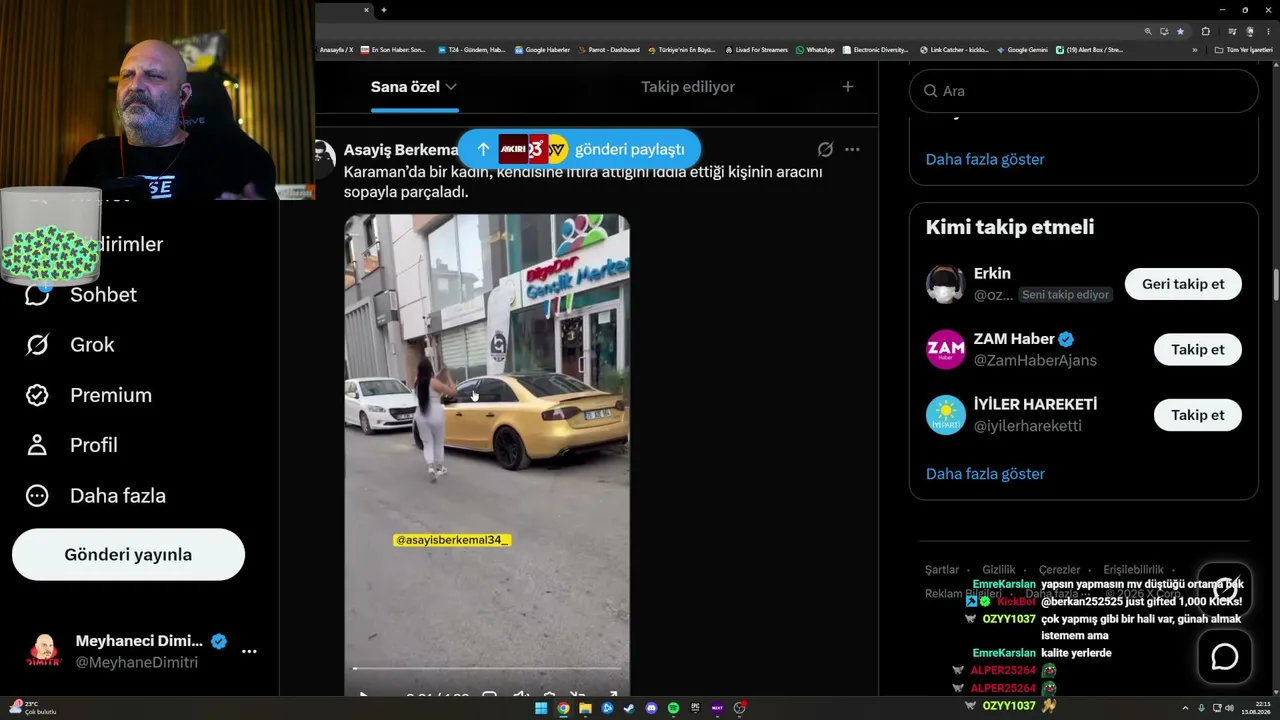Open account menu dots beside Meyhaneci Dimitri
This screenshot has height=720, width=1280.
pos(249,651)
